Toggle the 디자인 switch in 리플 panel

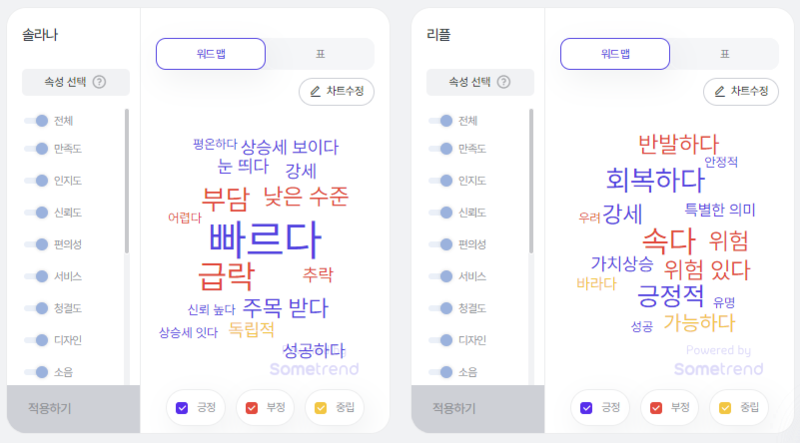point(440,340)
